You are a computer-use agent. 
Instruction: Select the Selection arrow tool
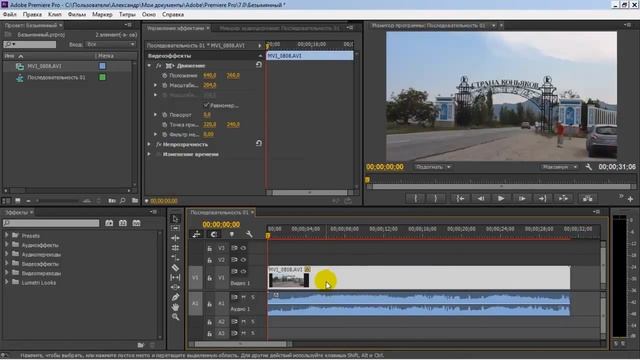click(x=176, y=219)
